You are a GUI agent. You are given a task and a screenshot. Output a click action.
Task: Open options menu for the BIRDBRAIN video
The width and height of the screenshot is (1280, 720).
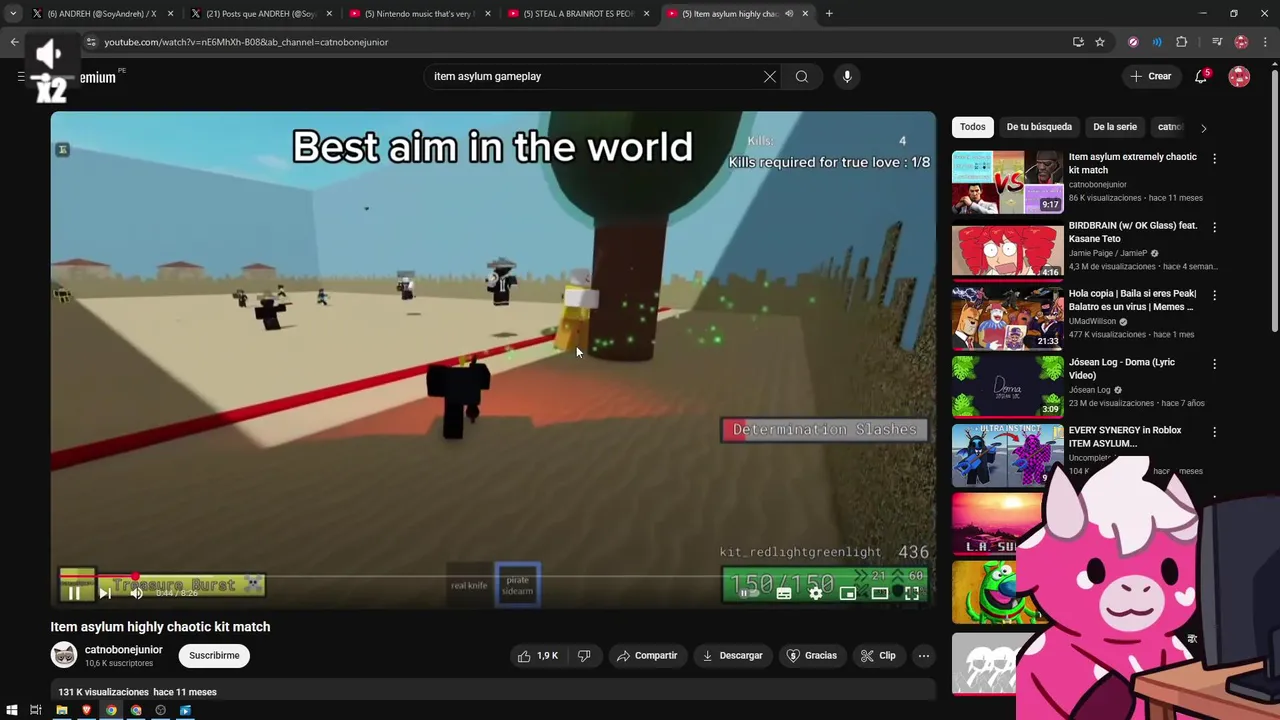coord(1215,227)
